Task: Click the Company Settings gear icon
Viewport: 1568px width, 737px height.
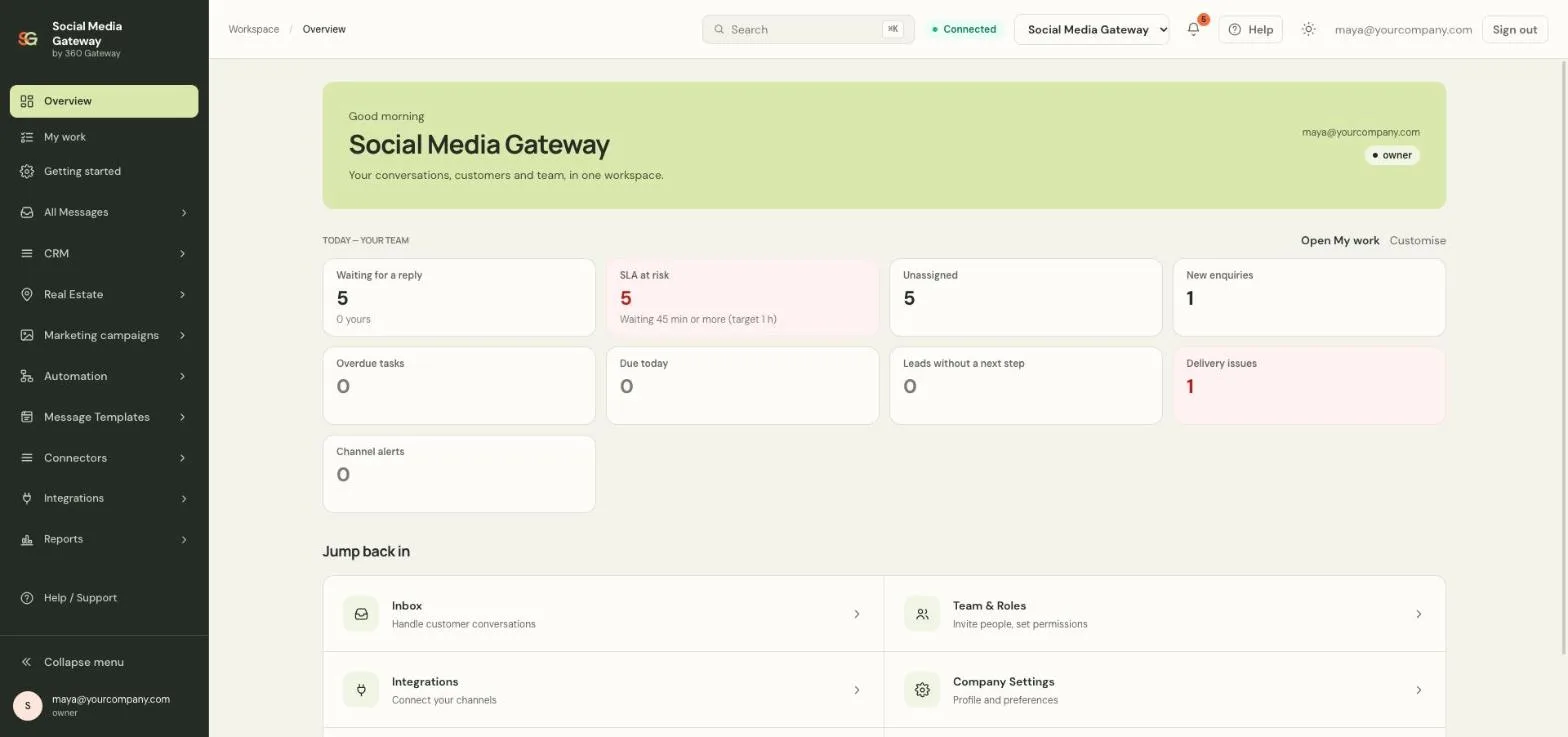Action: coord(922,690)
